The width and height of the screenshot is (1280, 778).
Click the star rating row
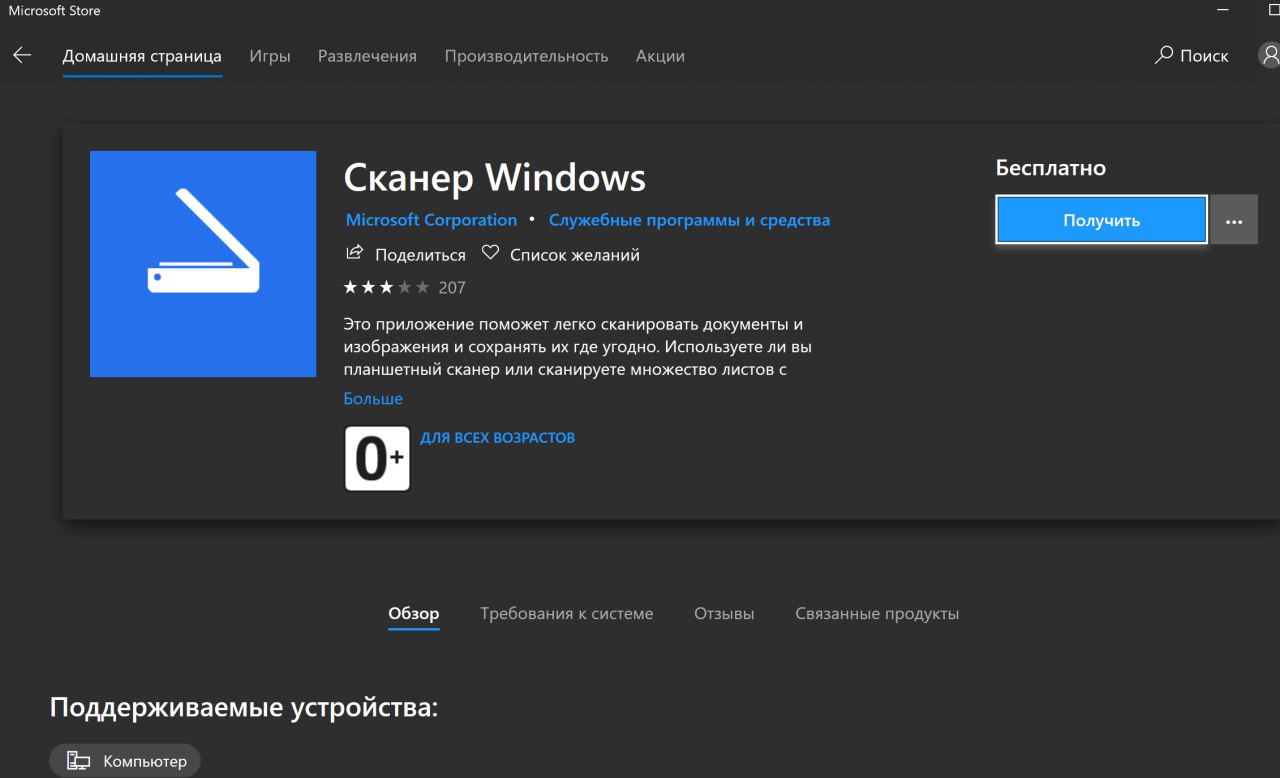pos(386,287)
